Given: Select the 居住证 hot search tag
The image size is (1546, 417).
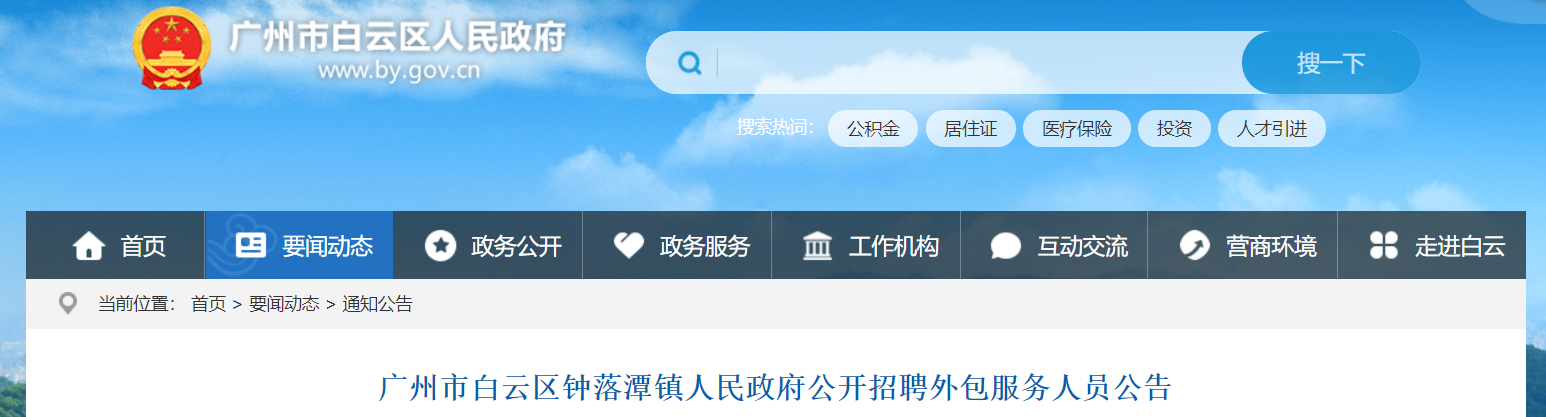Looking at the screenshot, I should [x=970, y=129].
